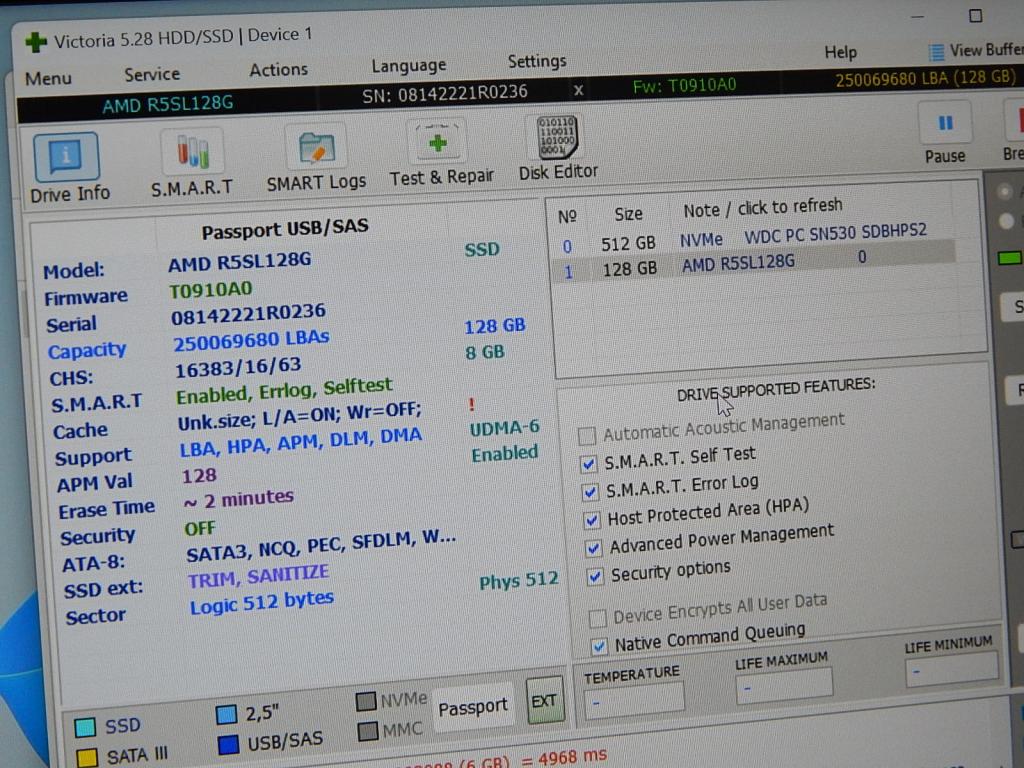Toggle Automatic Acoustic Management checkbox
1024x768 pixels.
586,435
